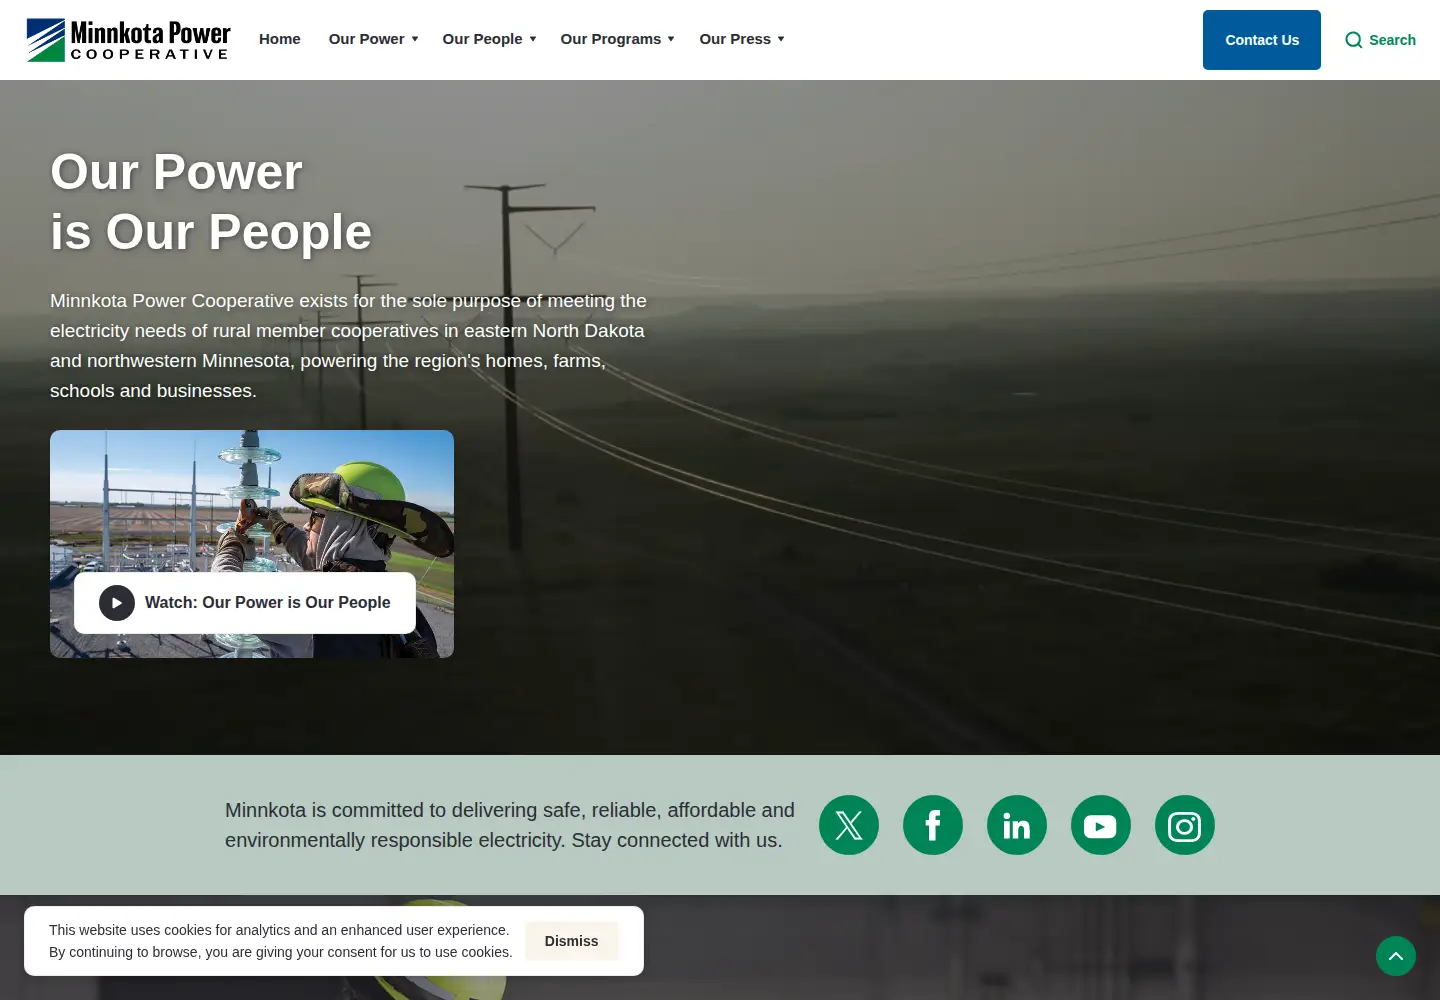This screenshot has height=1000, width=1440.
Task: Expand the Our People dropdown menu
Action: click(x=489, y=39)
